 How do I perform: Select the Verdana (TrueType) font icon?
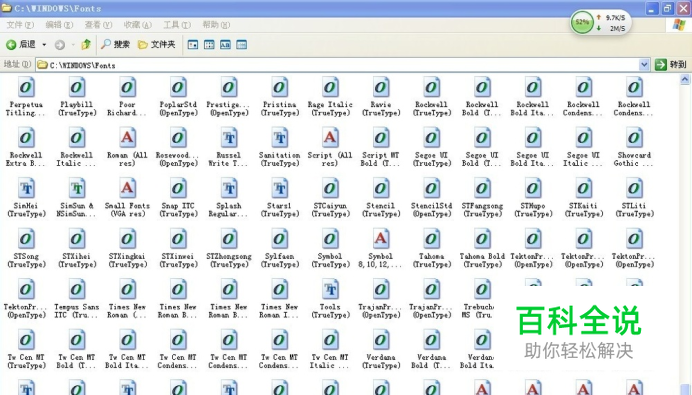click(381, 340)
